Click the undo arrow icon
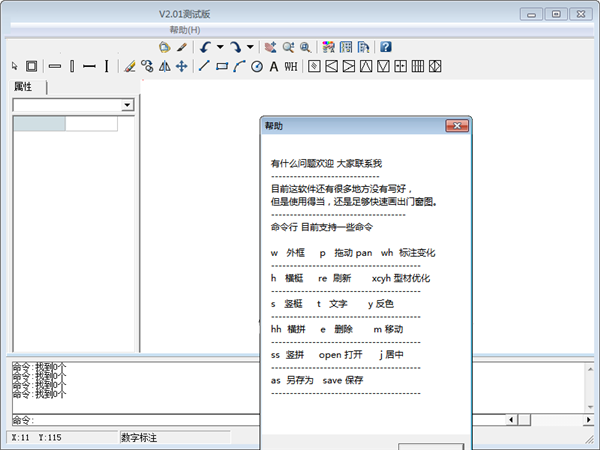The image size is (600, 450). (x=205, y=46)
